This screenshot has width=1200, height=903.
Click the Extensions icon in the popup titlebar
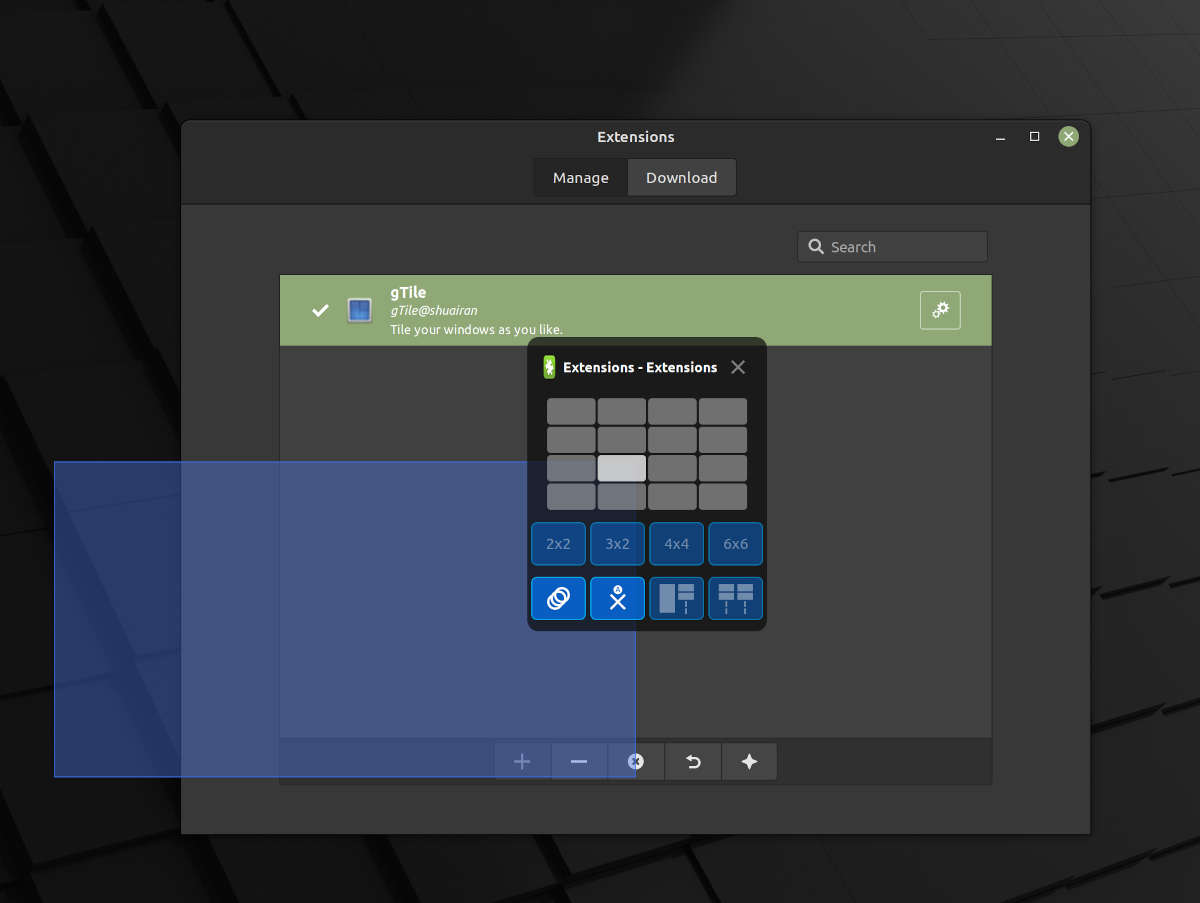click(x=548, y=367)
